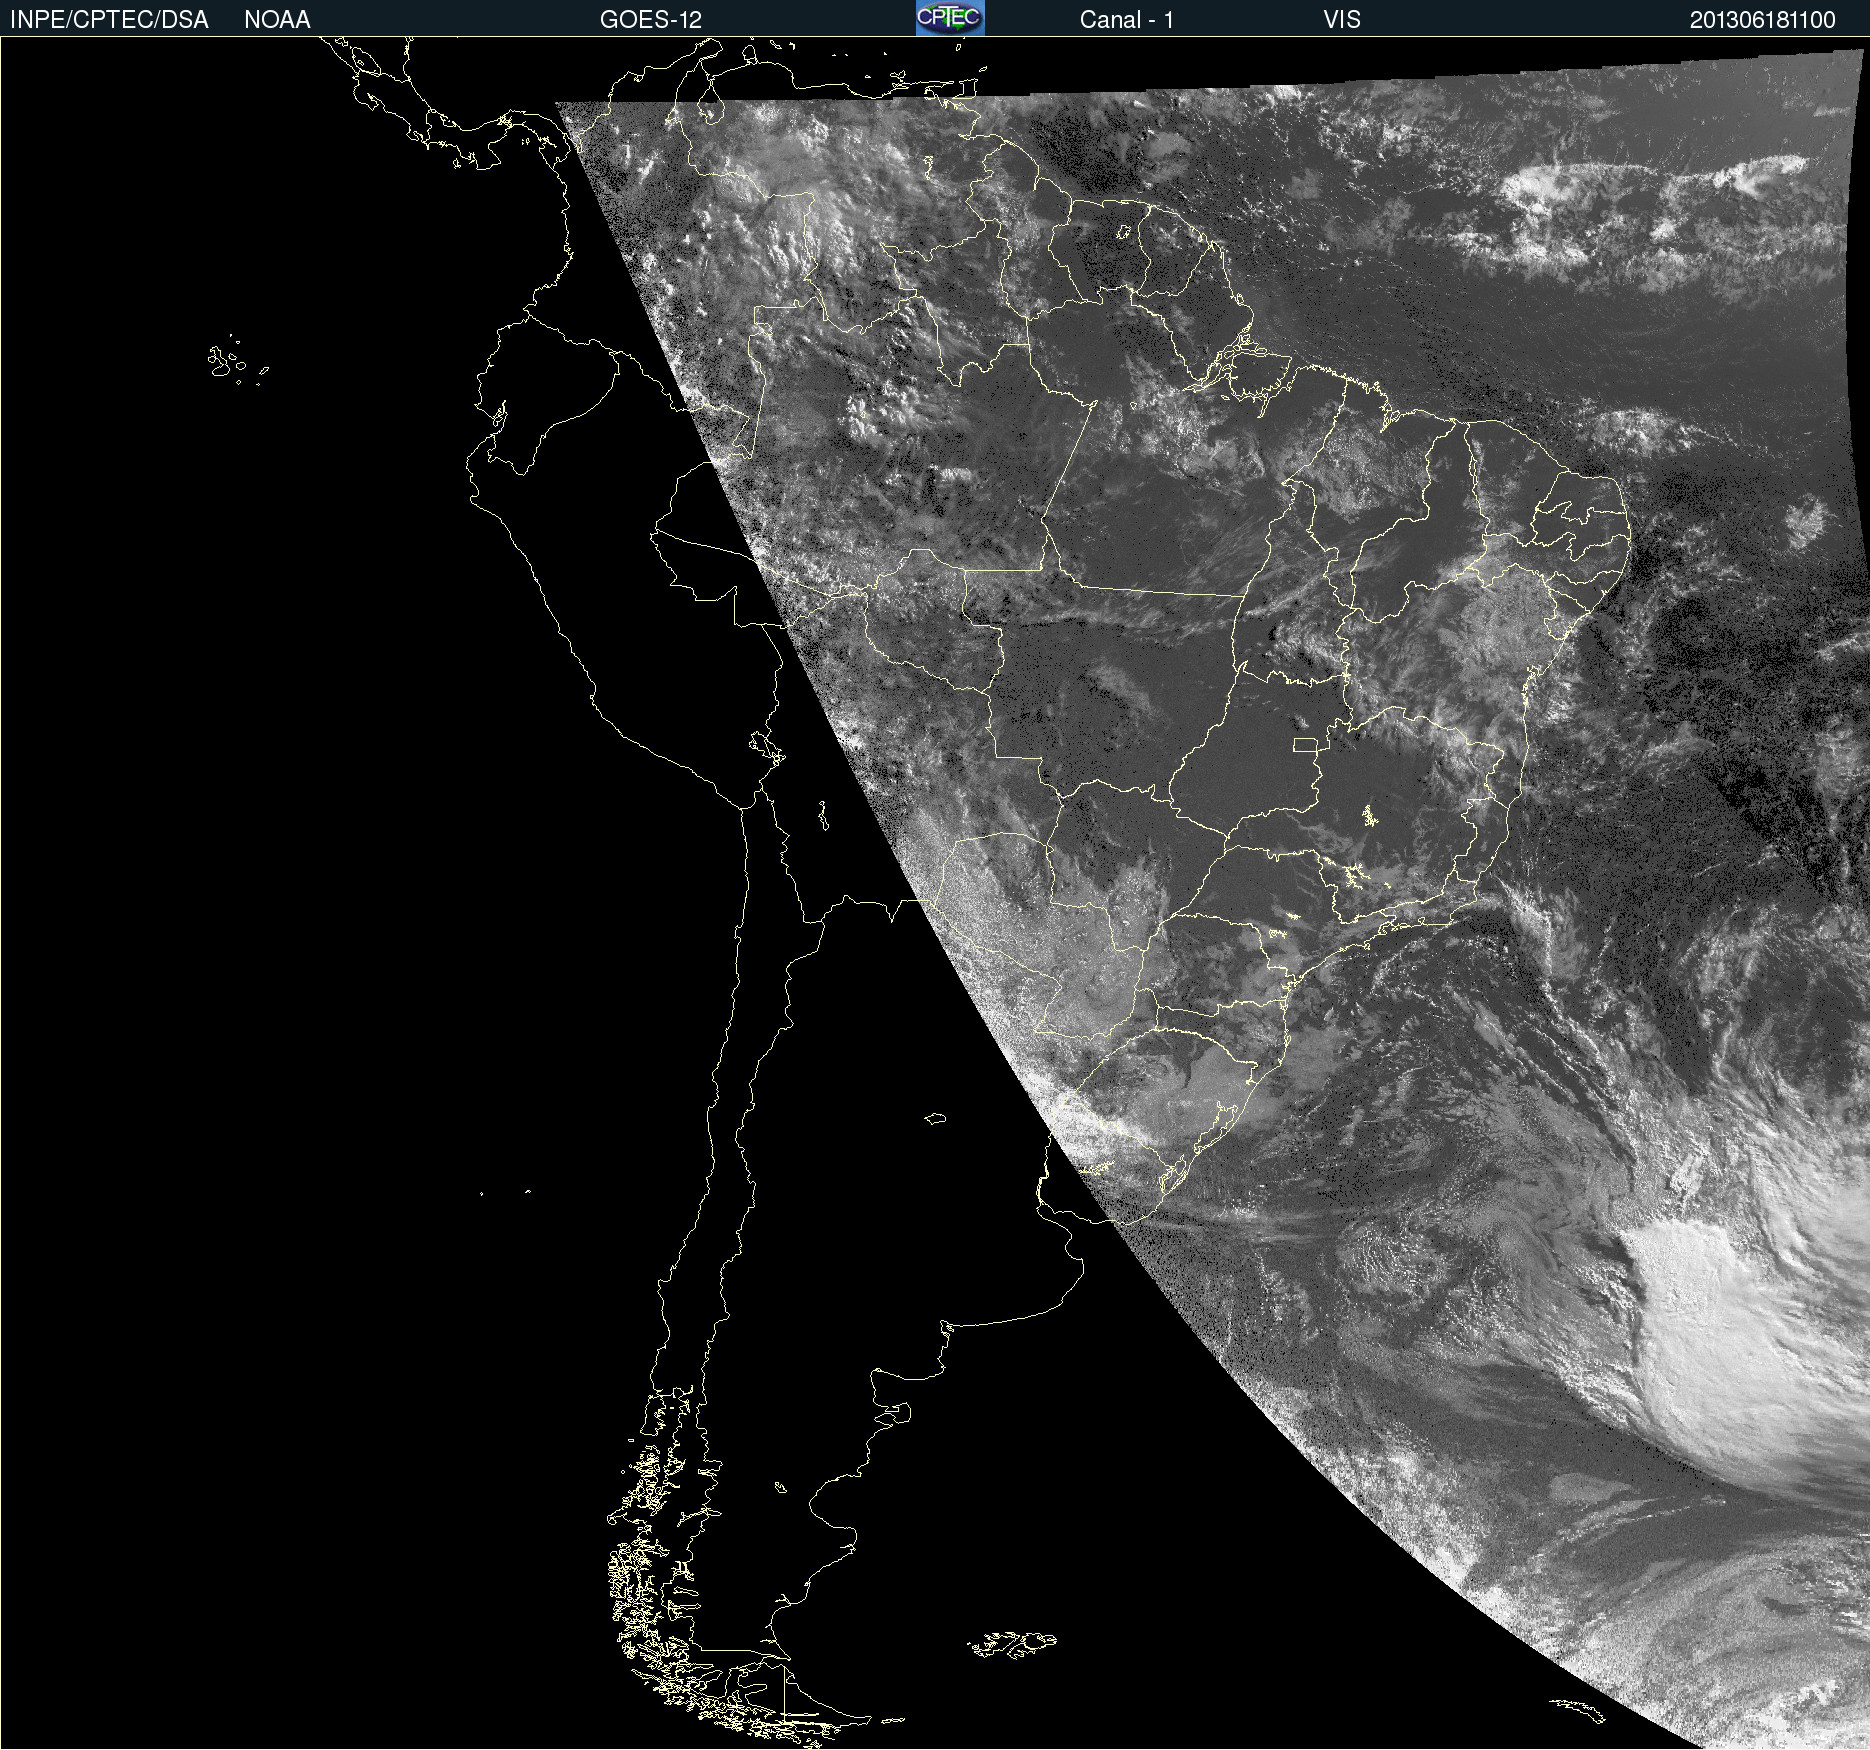Click the Canal - 1 label
The width and height of the screenshot is (1870, 1750).
pos(1127,20)
